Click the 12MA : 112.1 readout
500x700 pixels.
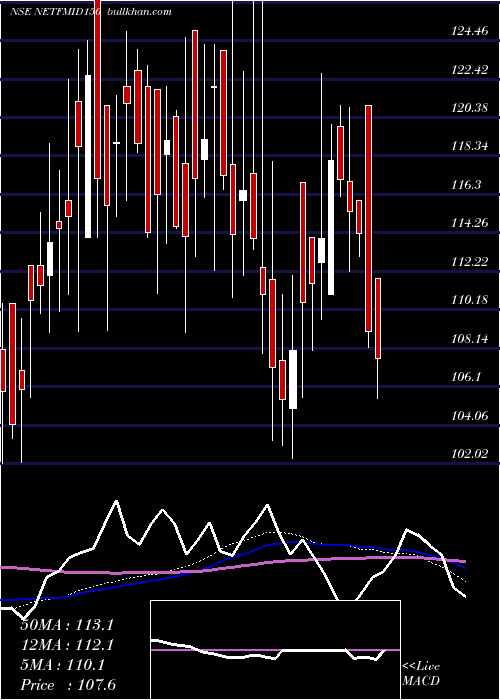pyautogui.click(x=67, y=645)
